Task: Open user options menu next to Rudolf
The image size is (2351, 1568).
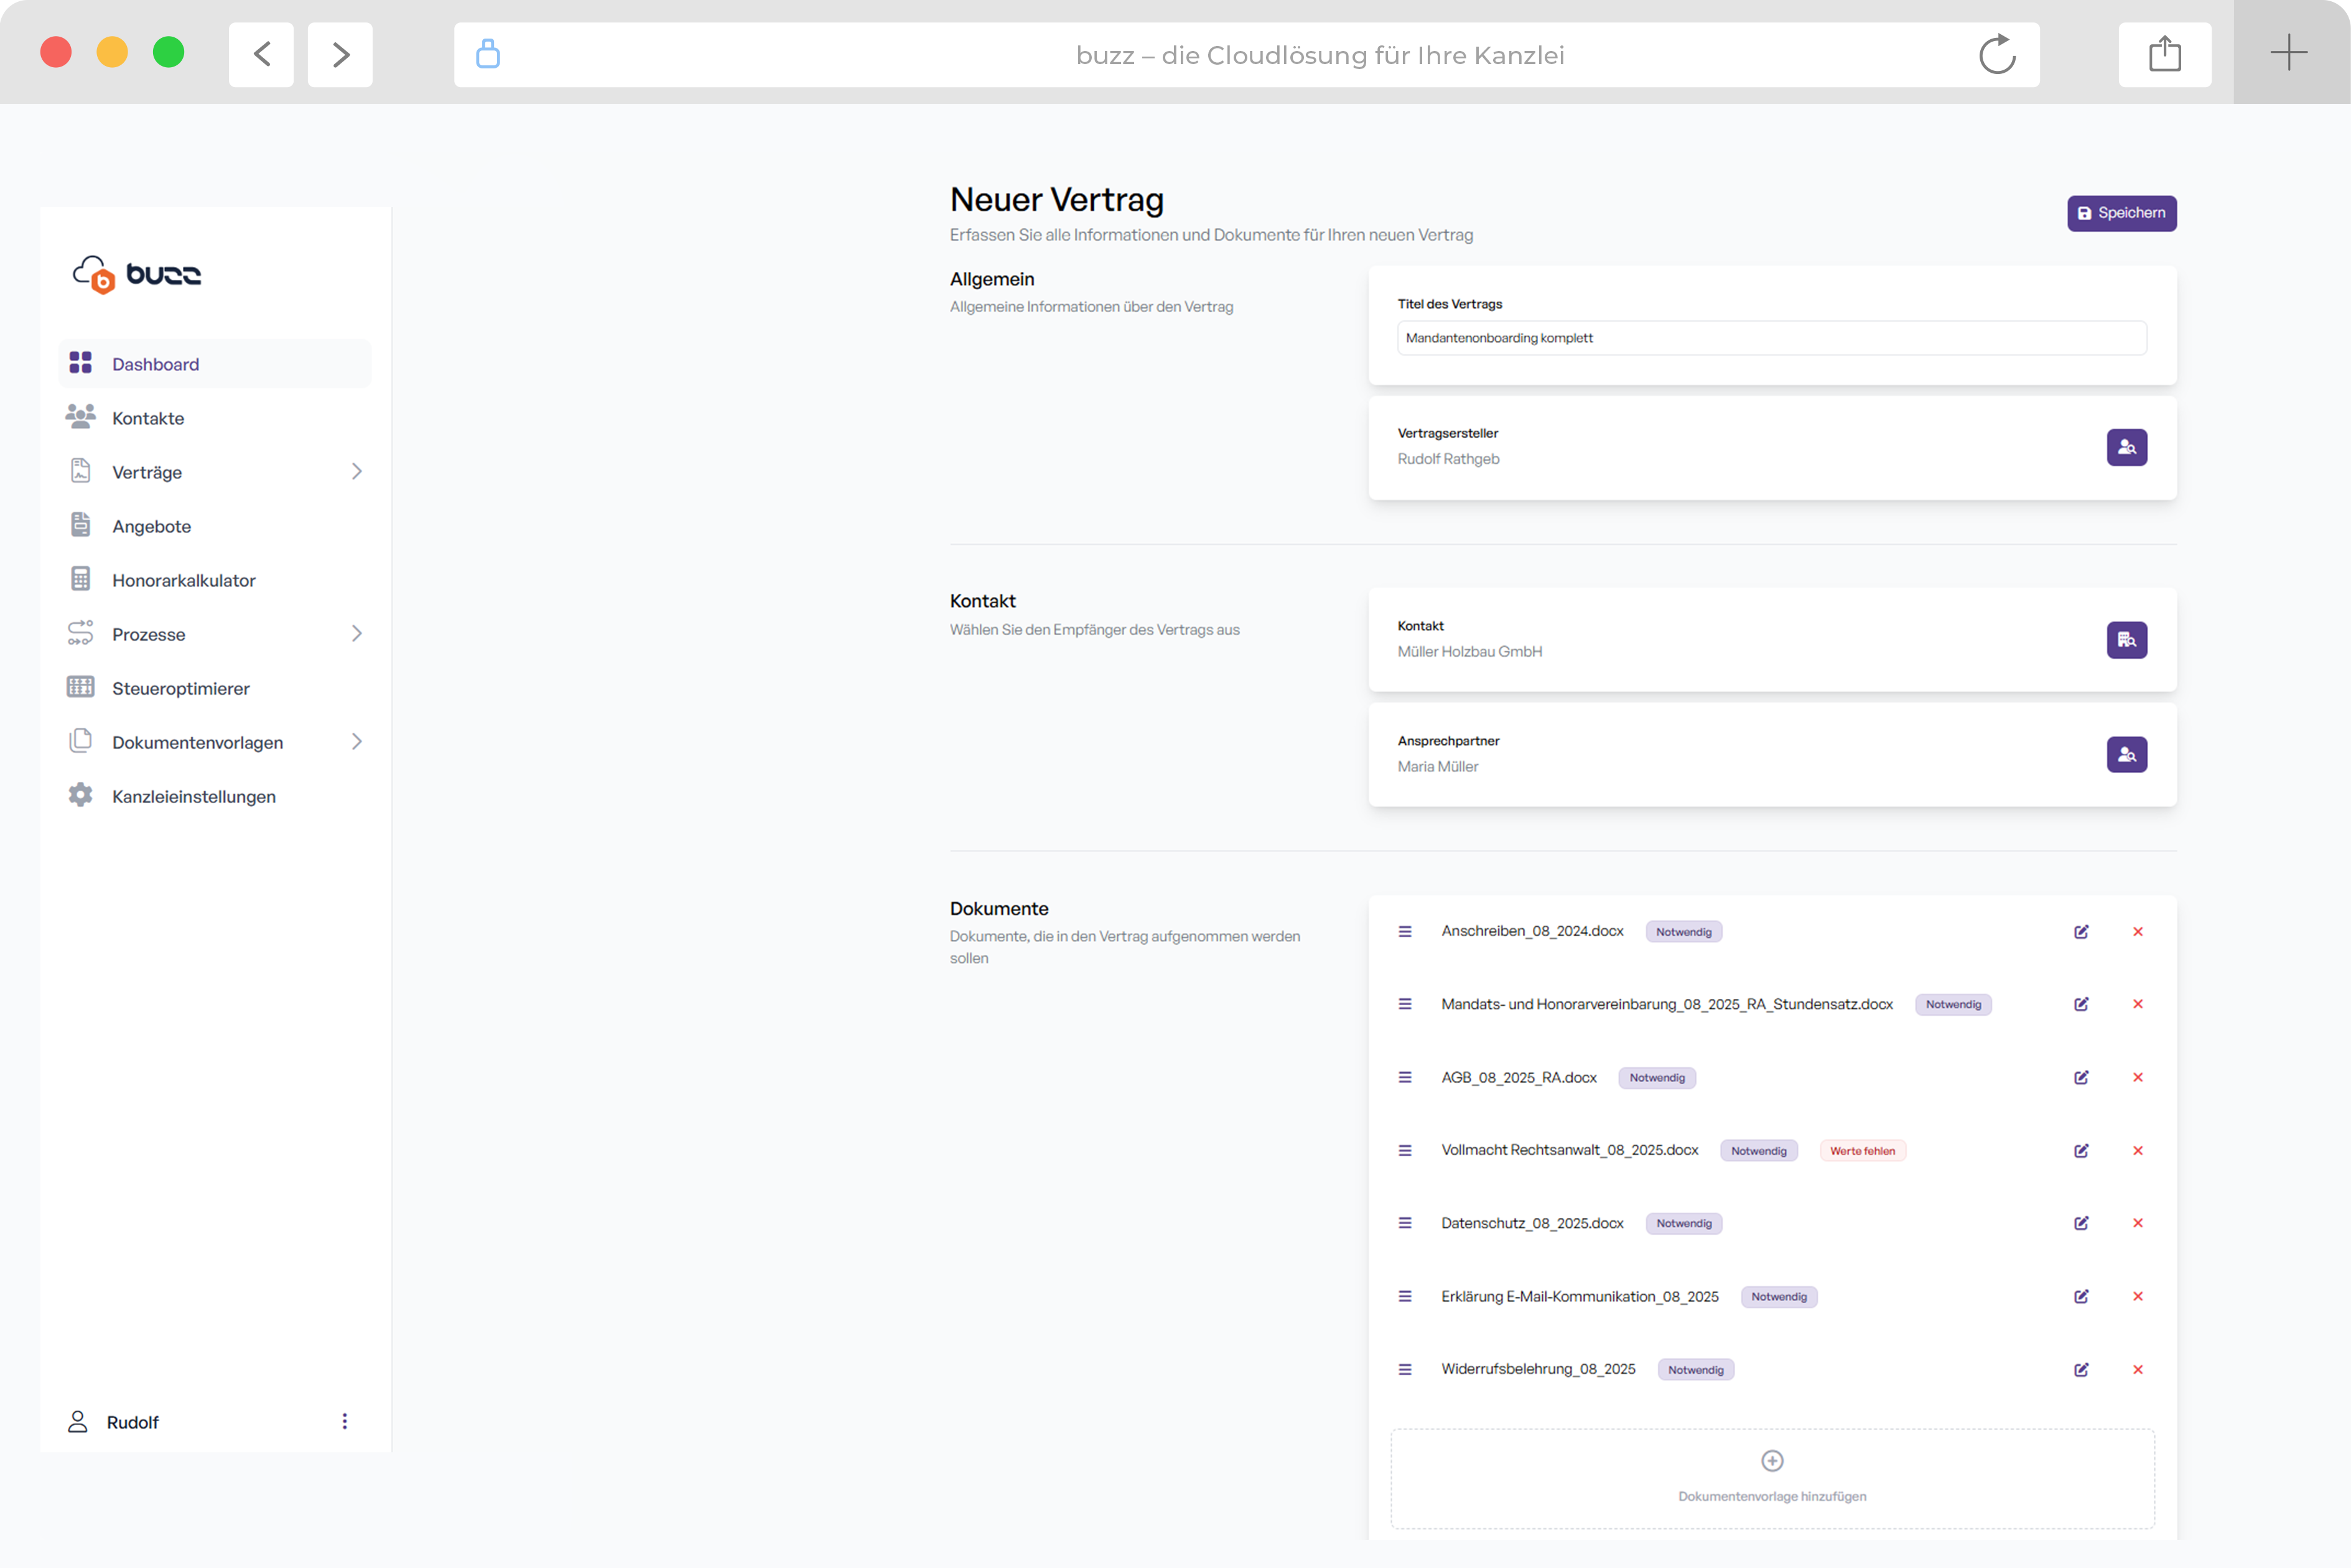Action: (345, 1422)
